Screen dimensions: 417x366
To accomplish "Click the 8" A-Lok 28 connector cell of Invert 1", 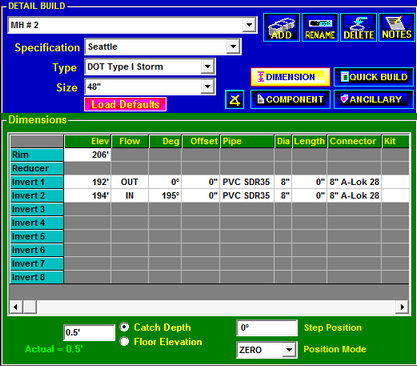I will [354, 182].
